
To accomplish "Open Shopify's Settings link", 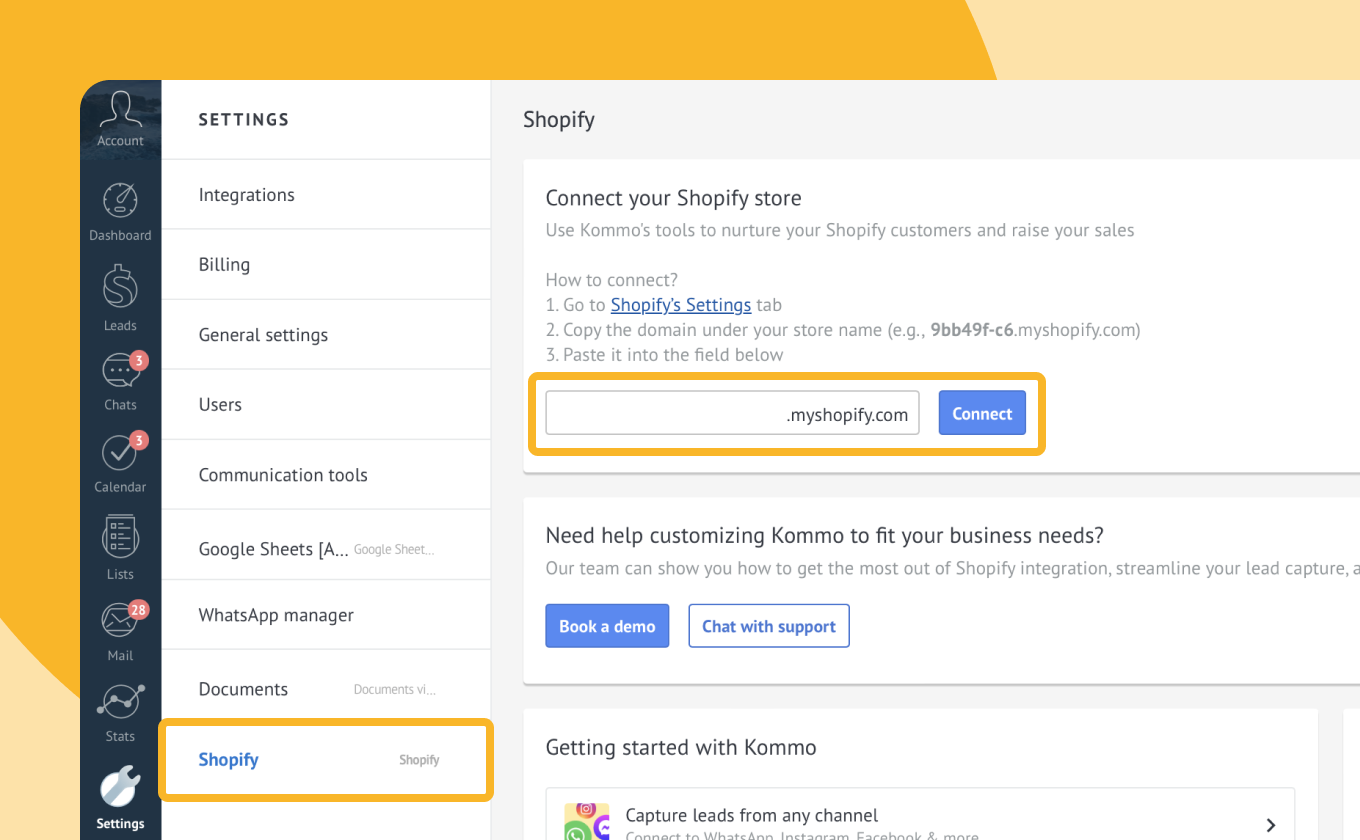I will pyautogui.click(x=681, y=305).
